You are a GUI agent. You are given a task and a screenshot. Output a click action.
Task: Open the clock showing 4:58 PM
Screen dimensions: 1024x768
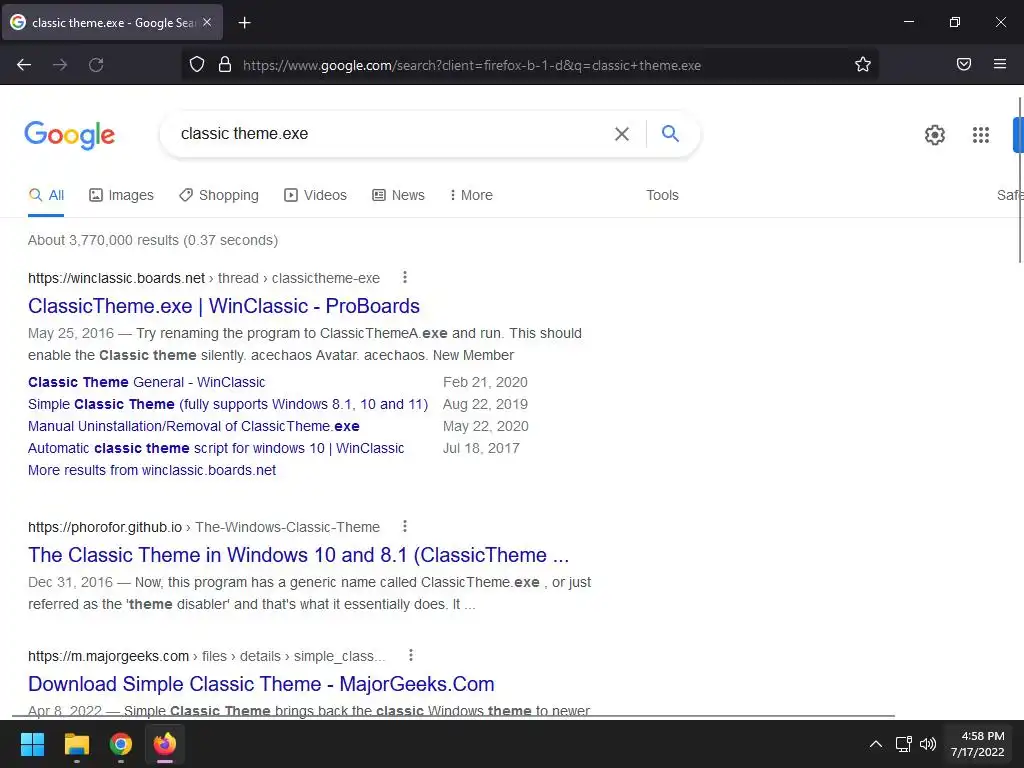pyautogui.click(x=978, y=744)
